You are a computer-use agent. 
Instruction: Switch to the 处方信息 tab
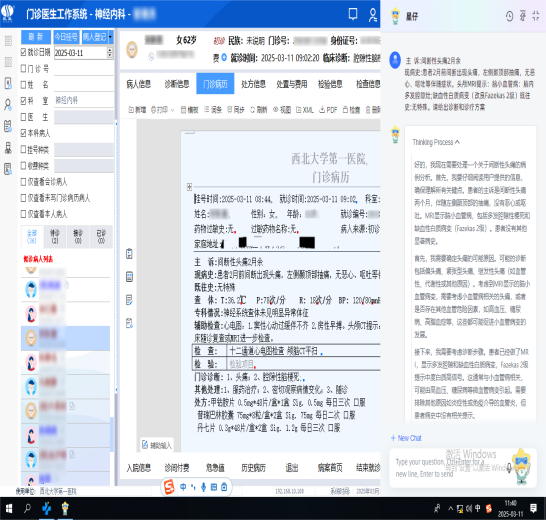[254, 84]
